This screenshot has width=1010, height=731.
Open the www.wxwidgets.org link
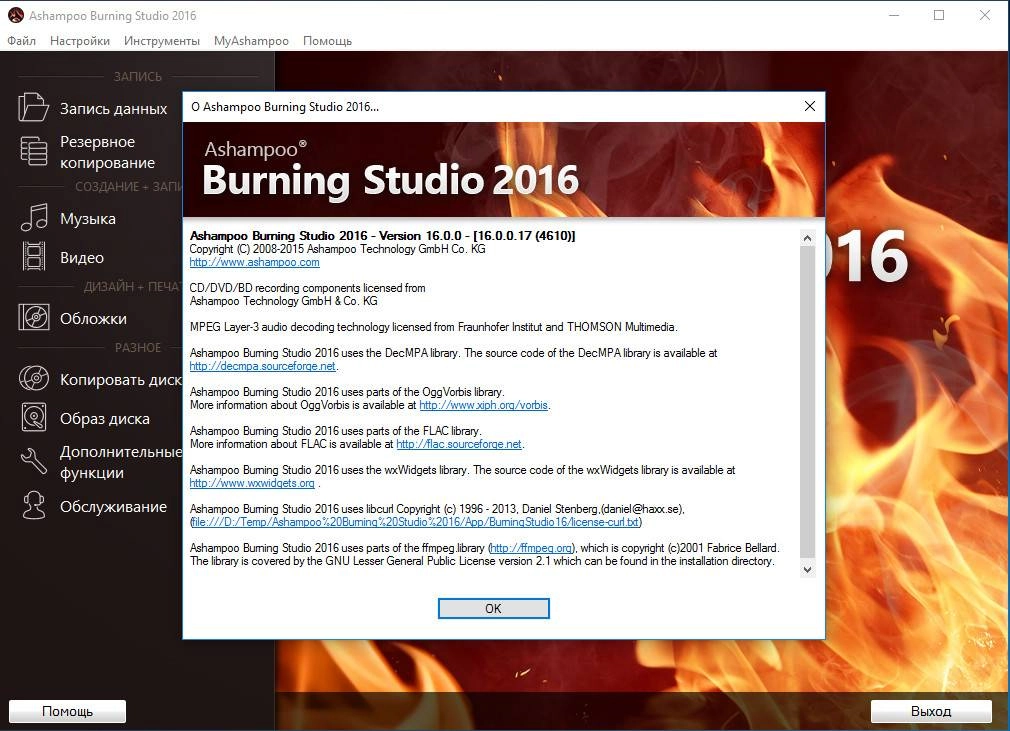pos(252,483)
